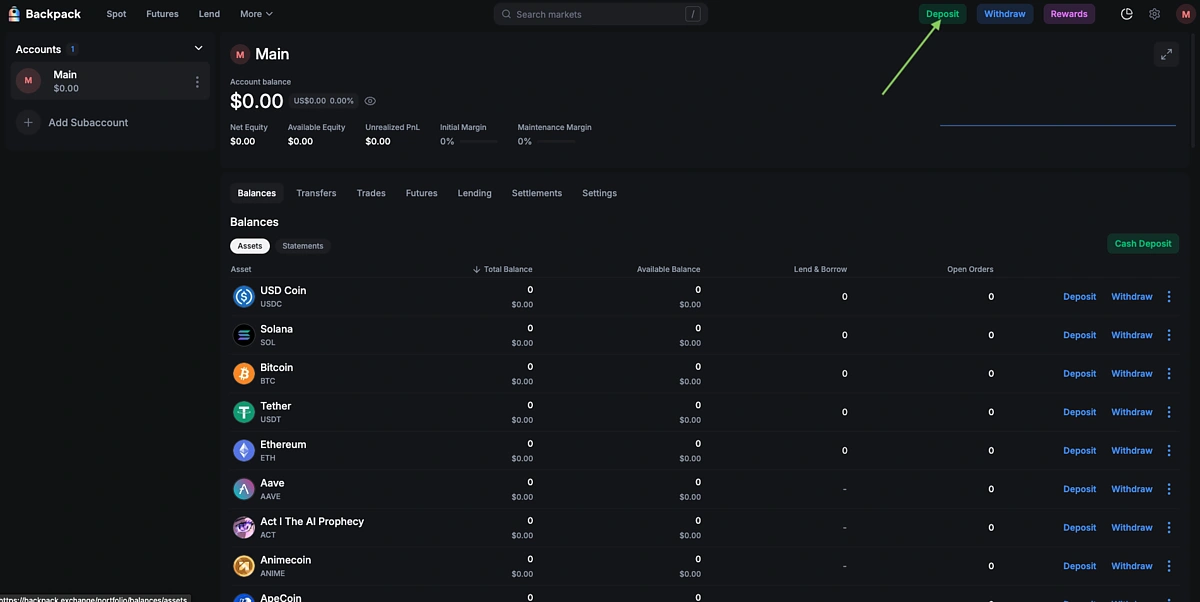Click the Withdraw button in header
This screenshot has width=1200, height=602.
[x=1005, y=14]
